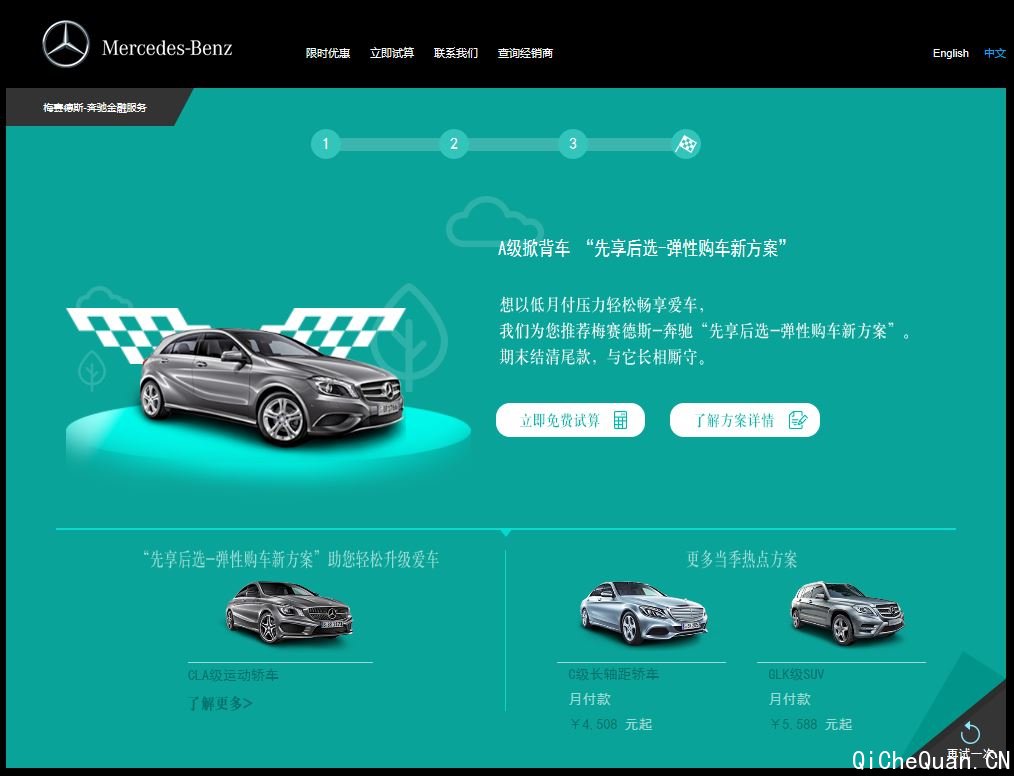Click the ￥5,588 元起 price text
Viewport: 1014px width, 776px height.
(x=810, y=724)
